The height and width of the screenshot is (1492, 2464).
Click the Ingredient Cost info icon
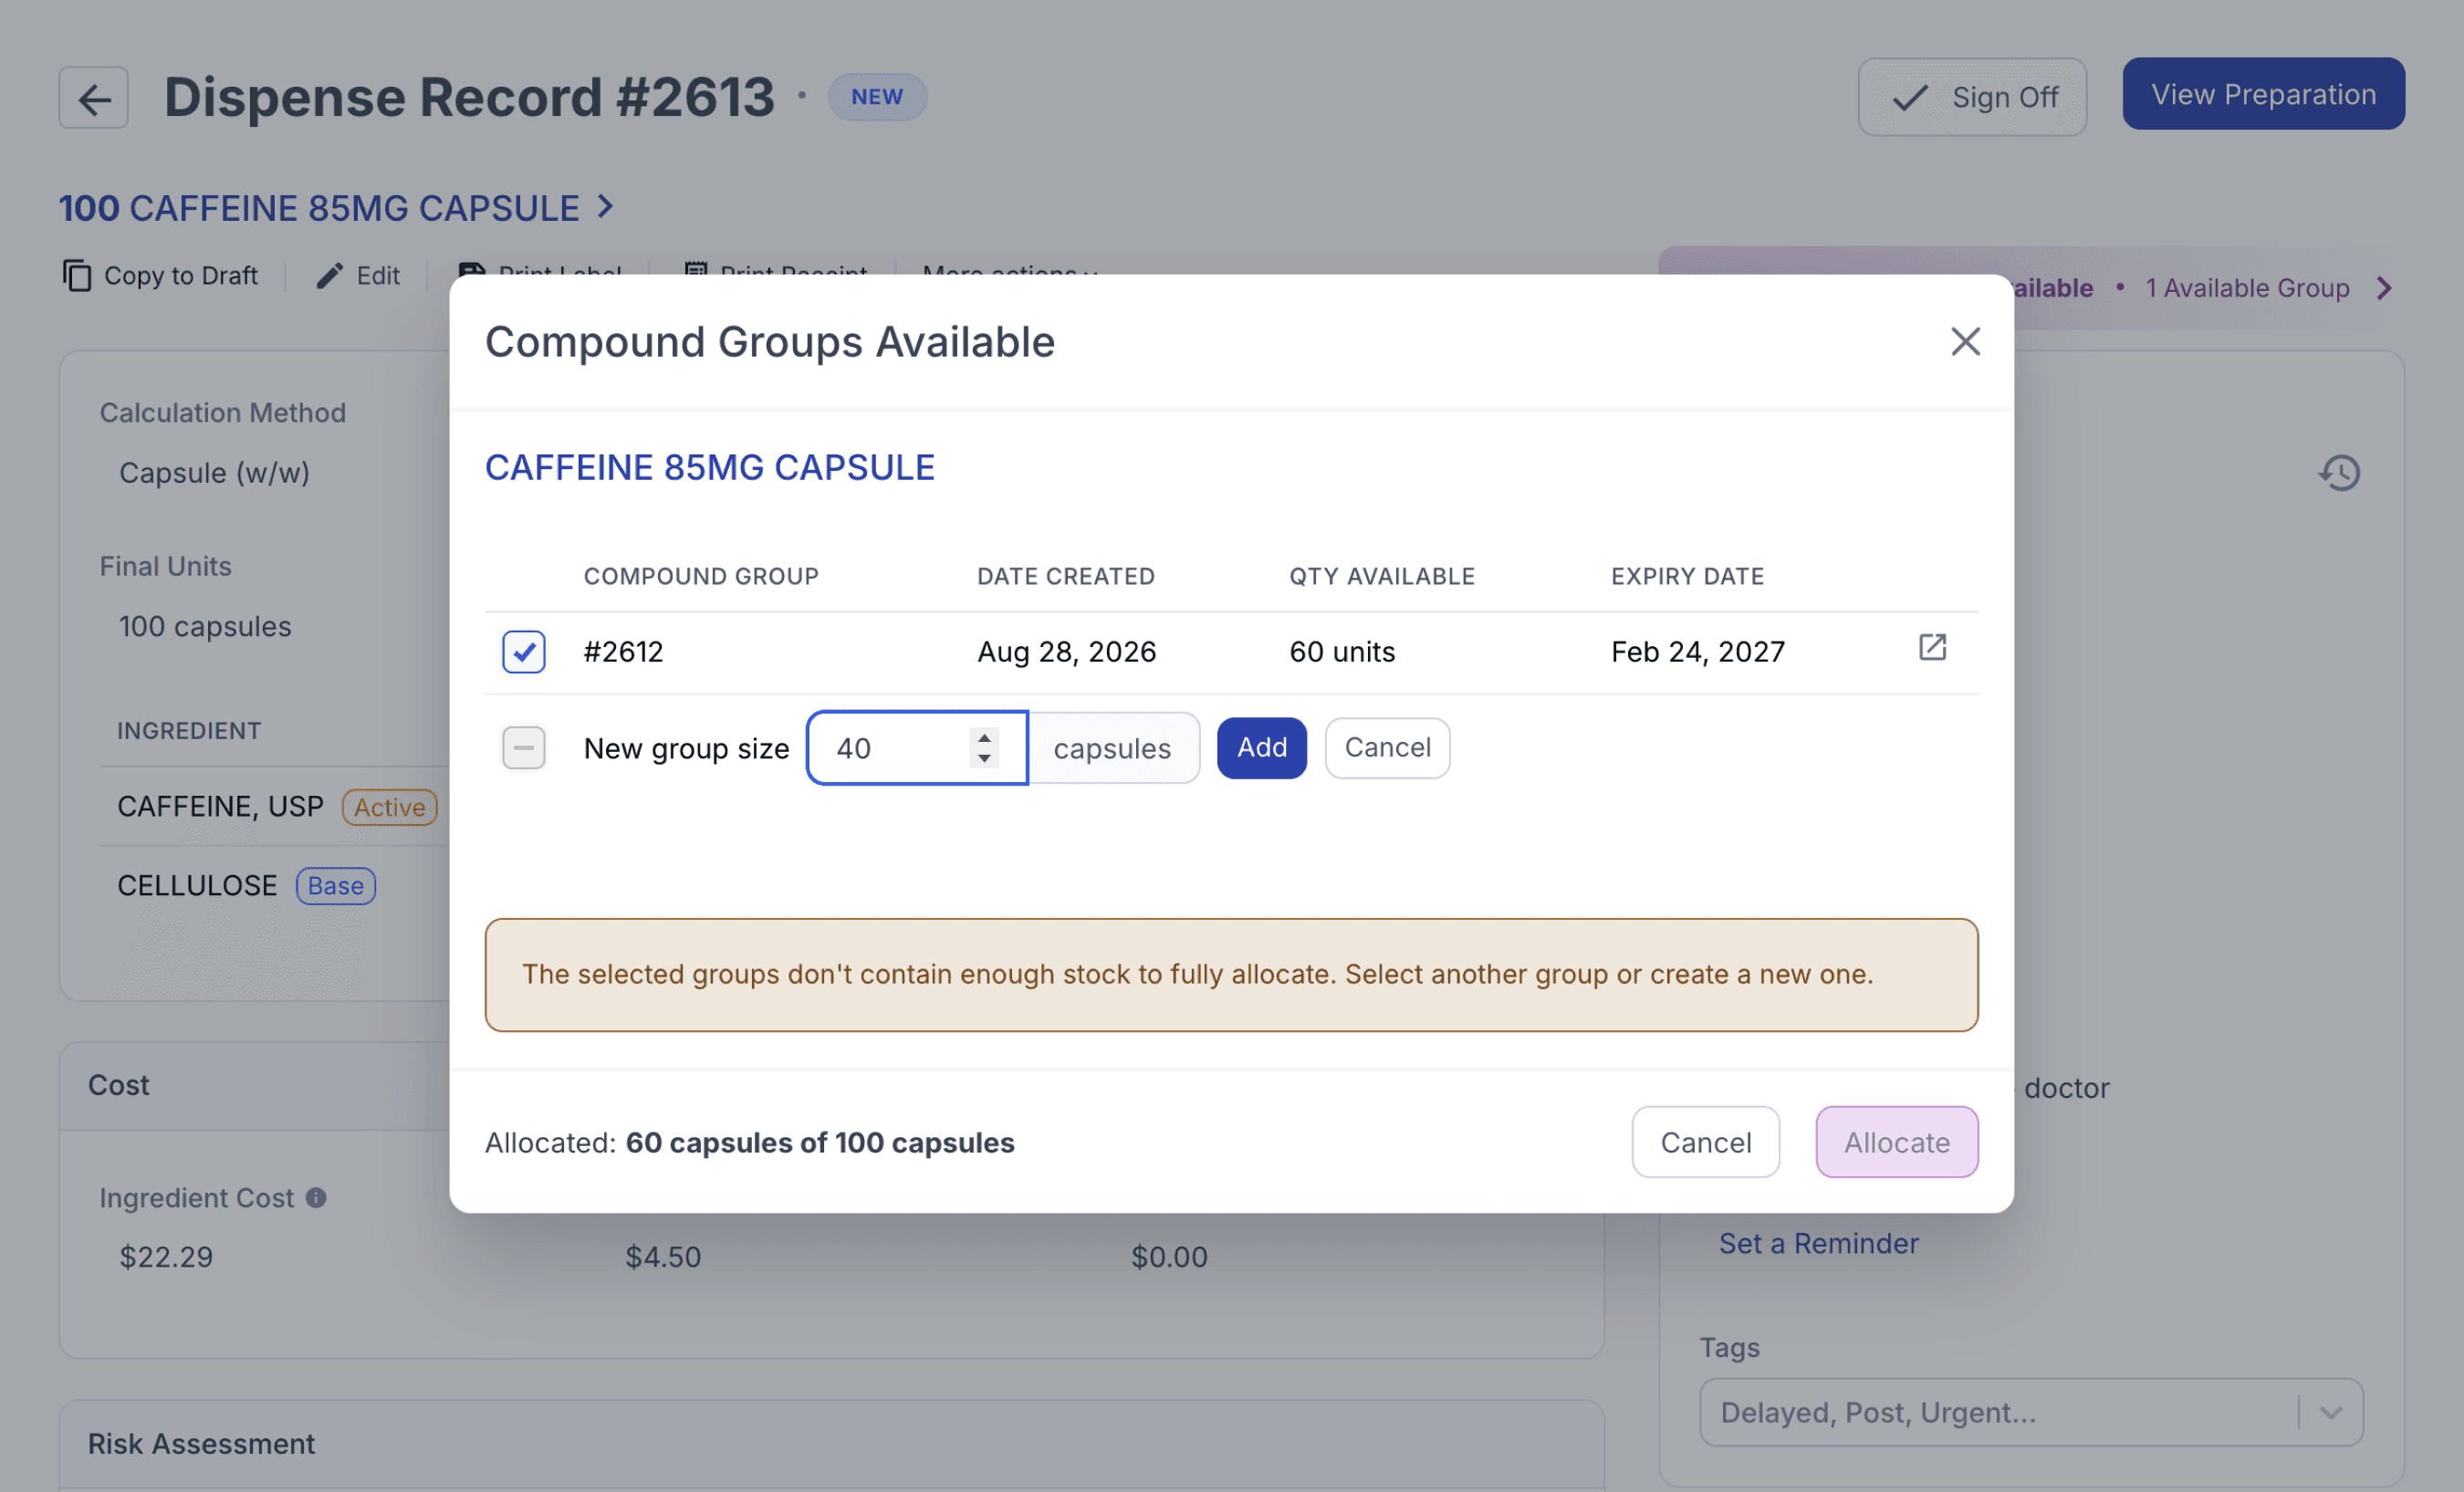[316, 1197]
